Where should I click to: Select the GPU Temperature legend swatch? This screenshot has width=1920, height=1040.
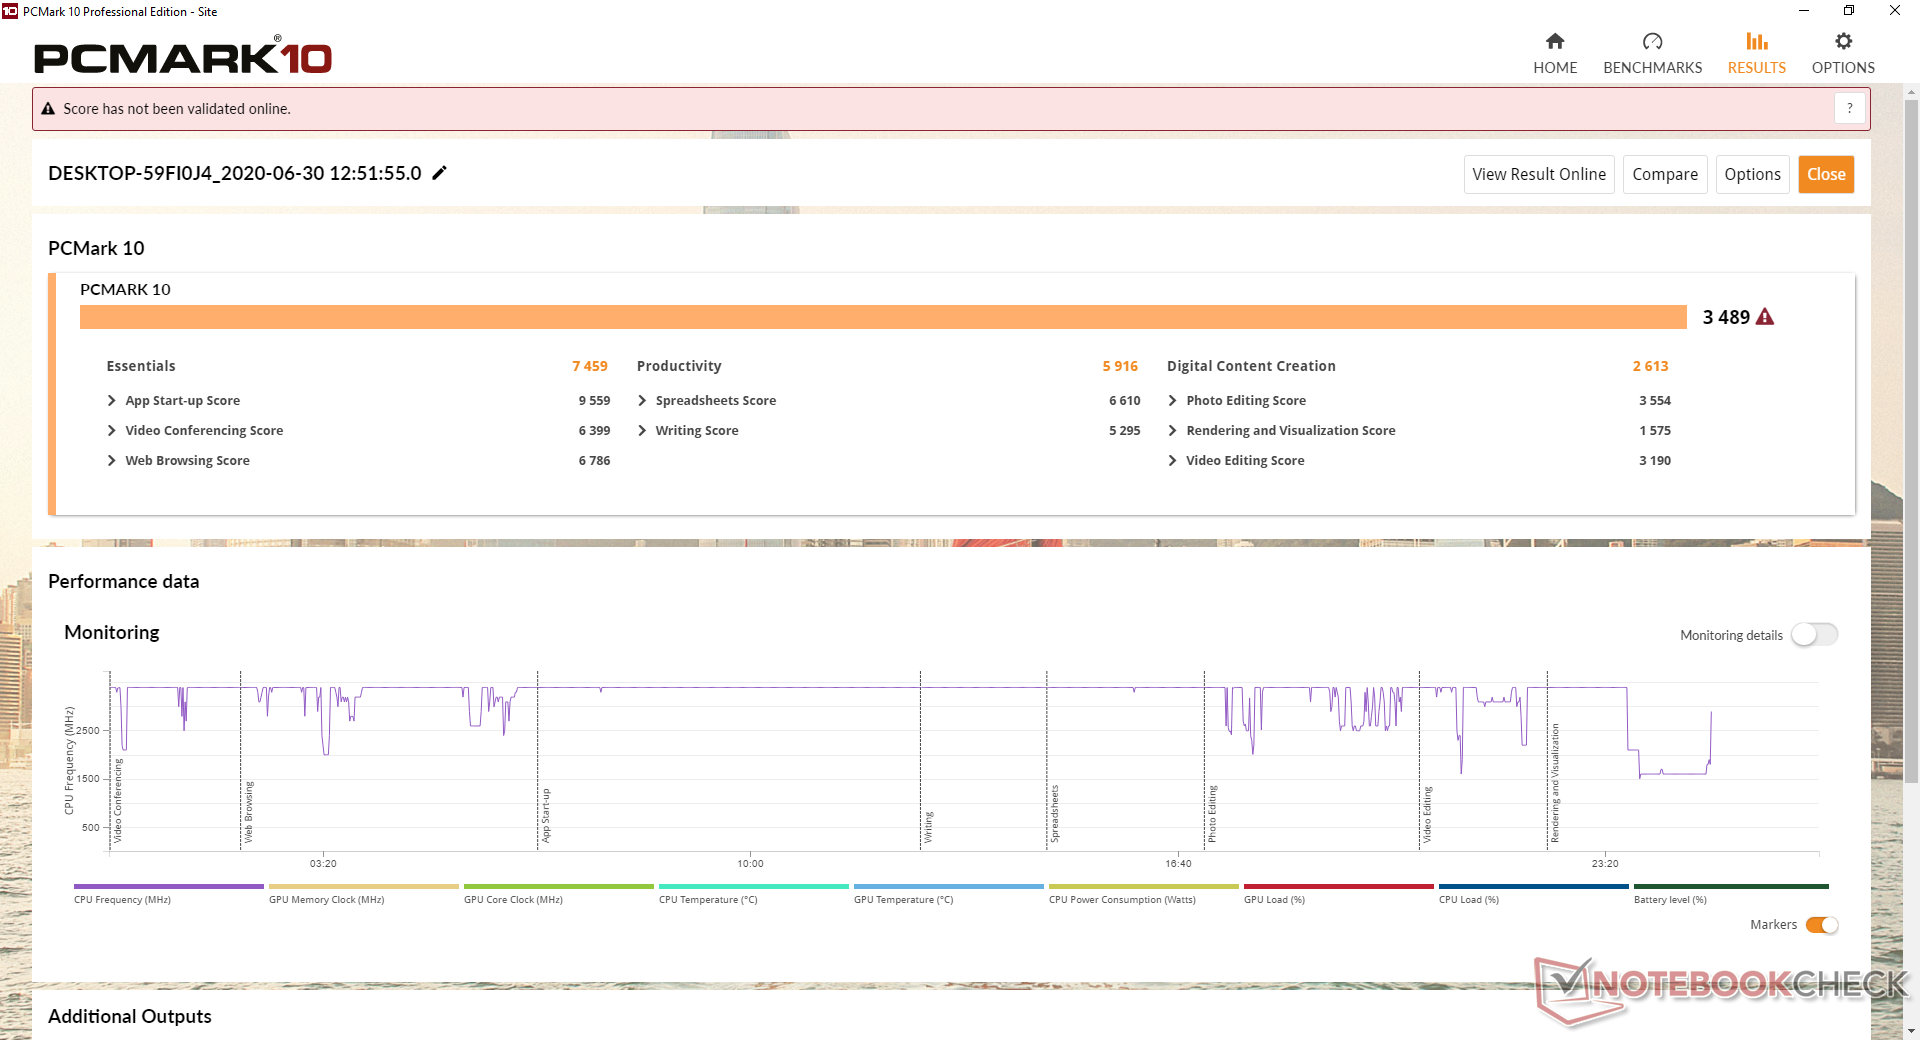coord(949,886)
